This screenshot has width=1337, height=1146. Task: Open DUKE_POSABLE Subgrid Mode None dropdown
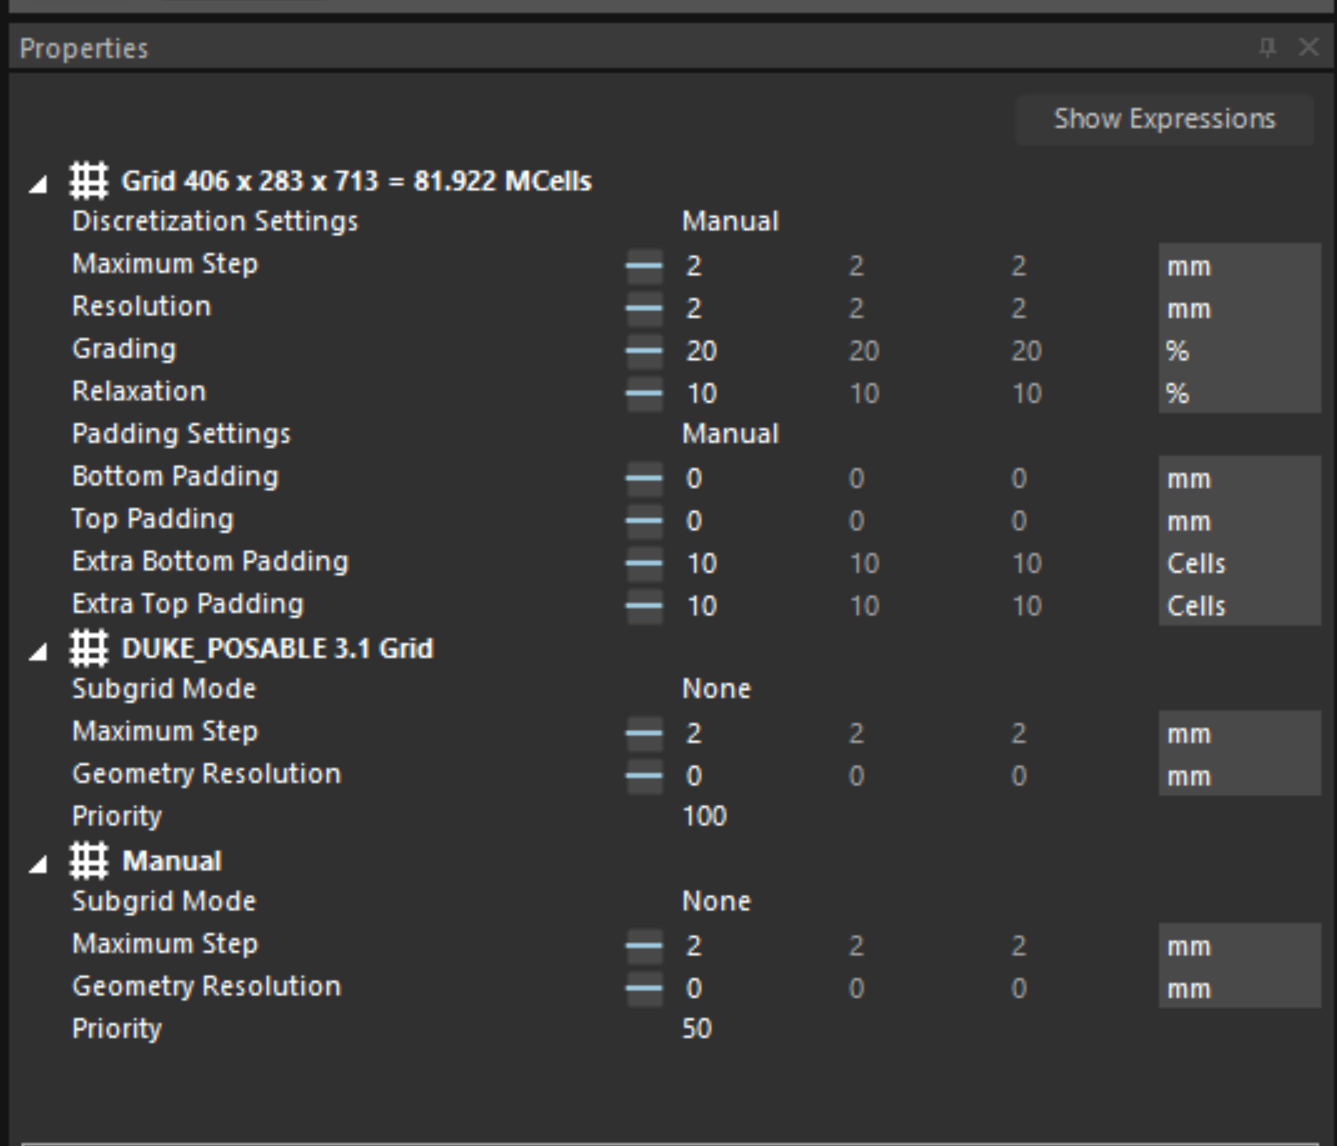[x=716, y=689]
